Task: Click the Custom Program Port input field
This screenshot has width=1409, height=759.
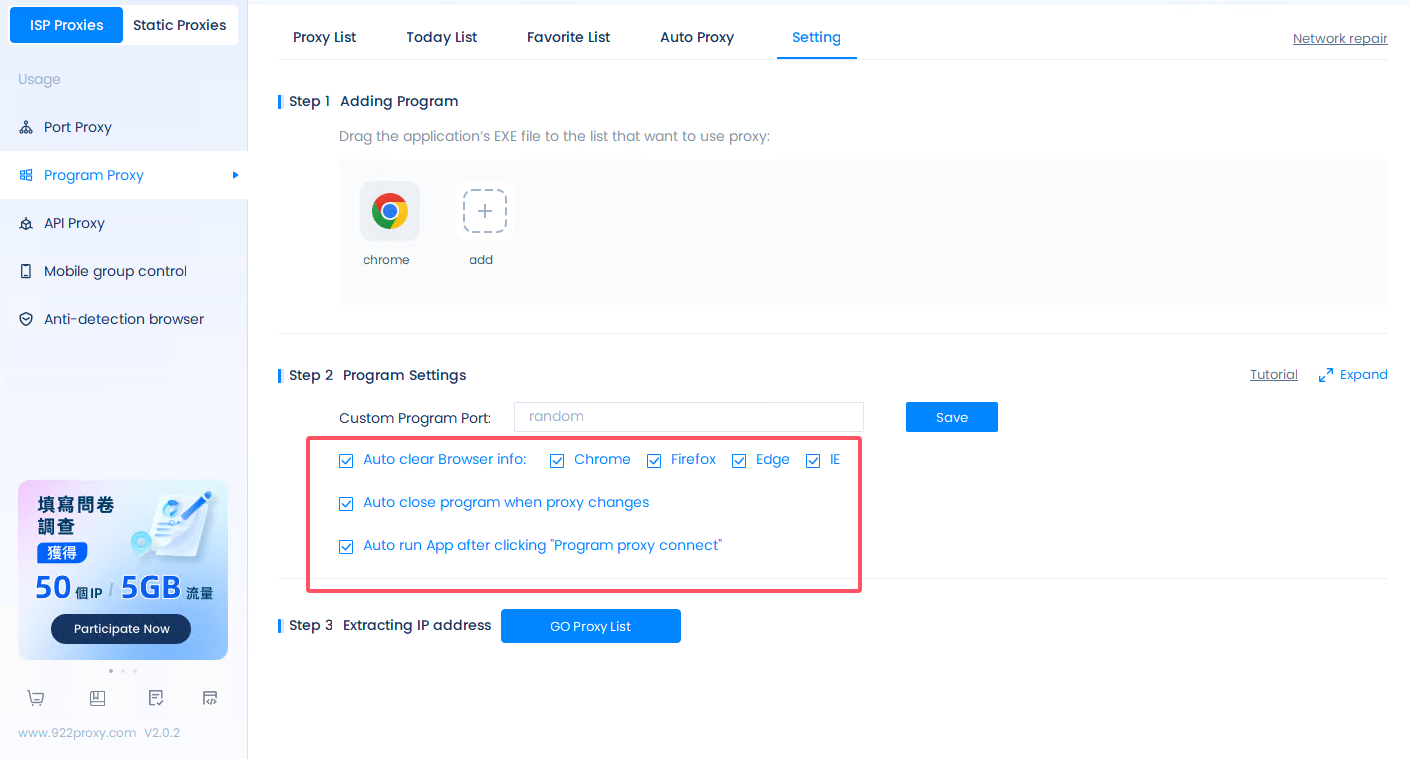Action: [x=688, y=417]
